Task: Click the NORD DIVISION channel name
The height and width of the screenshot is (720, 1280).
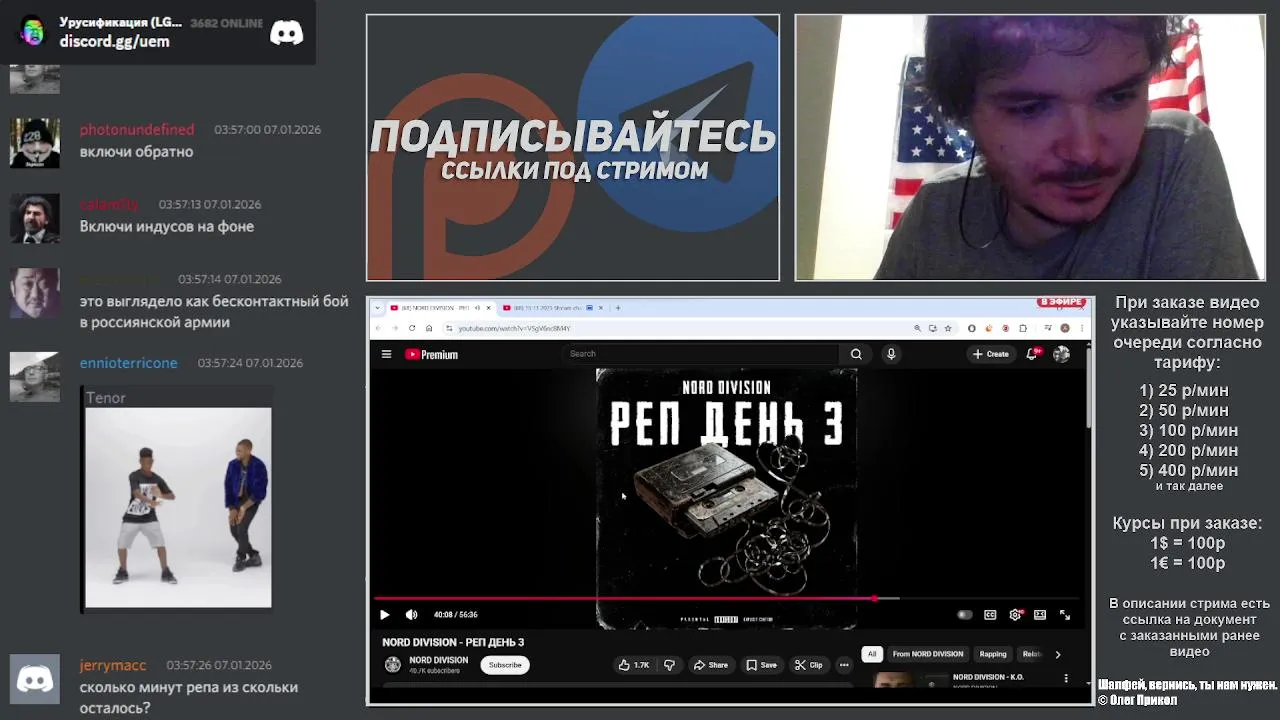Action: [x=438, y=660]
